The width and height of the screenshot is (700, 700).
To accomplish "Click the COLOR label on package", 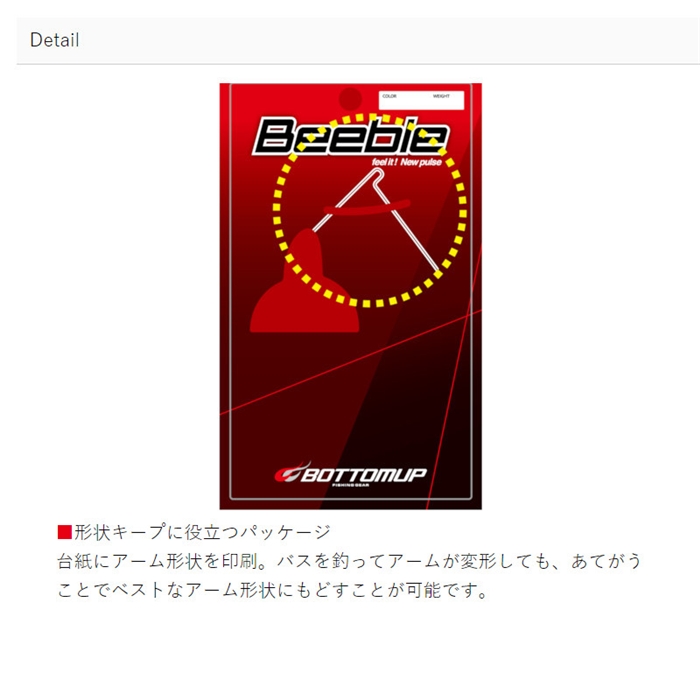I will click(x=389, y=96).
